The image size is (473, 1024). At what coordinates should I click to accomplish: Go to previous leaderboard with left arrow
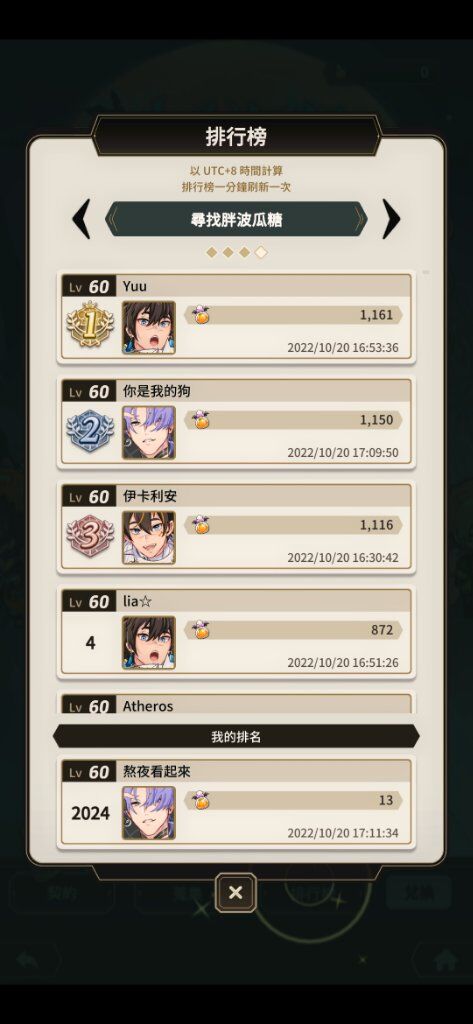(81, 219)
